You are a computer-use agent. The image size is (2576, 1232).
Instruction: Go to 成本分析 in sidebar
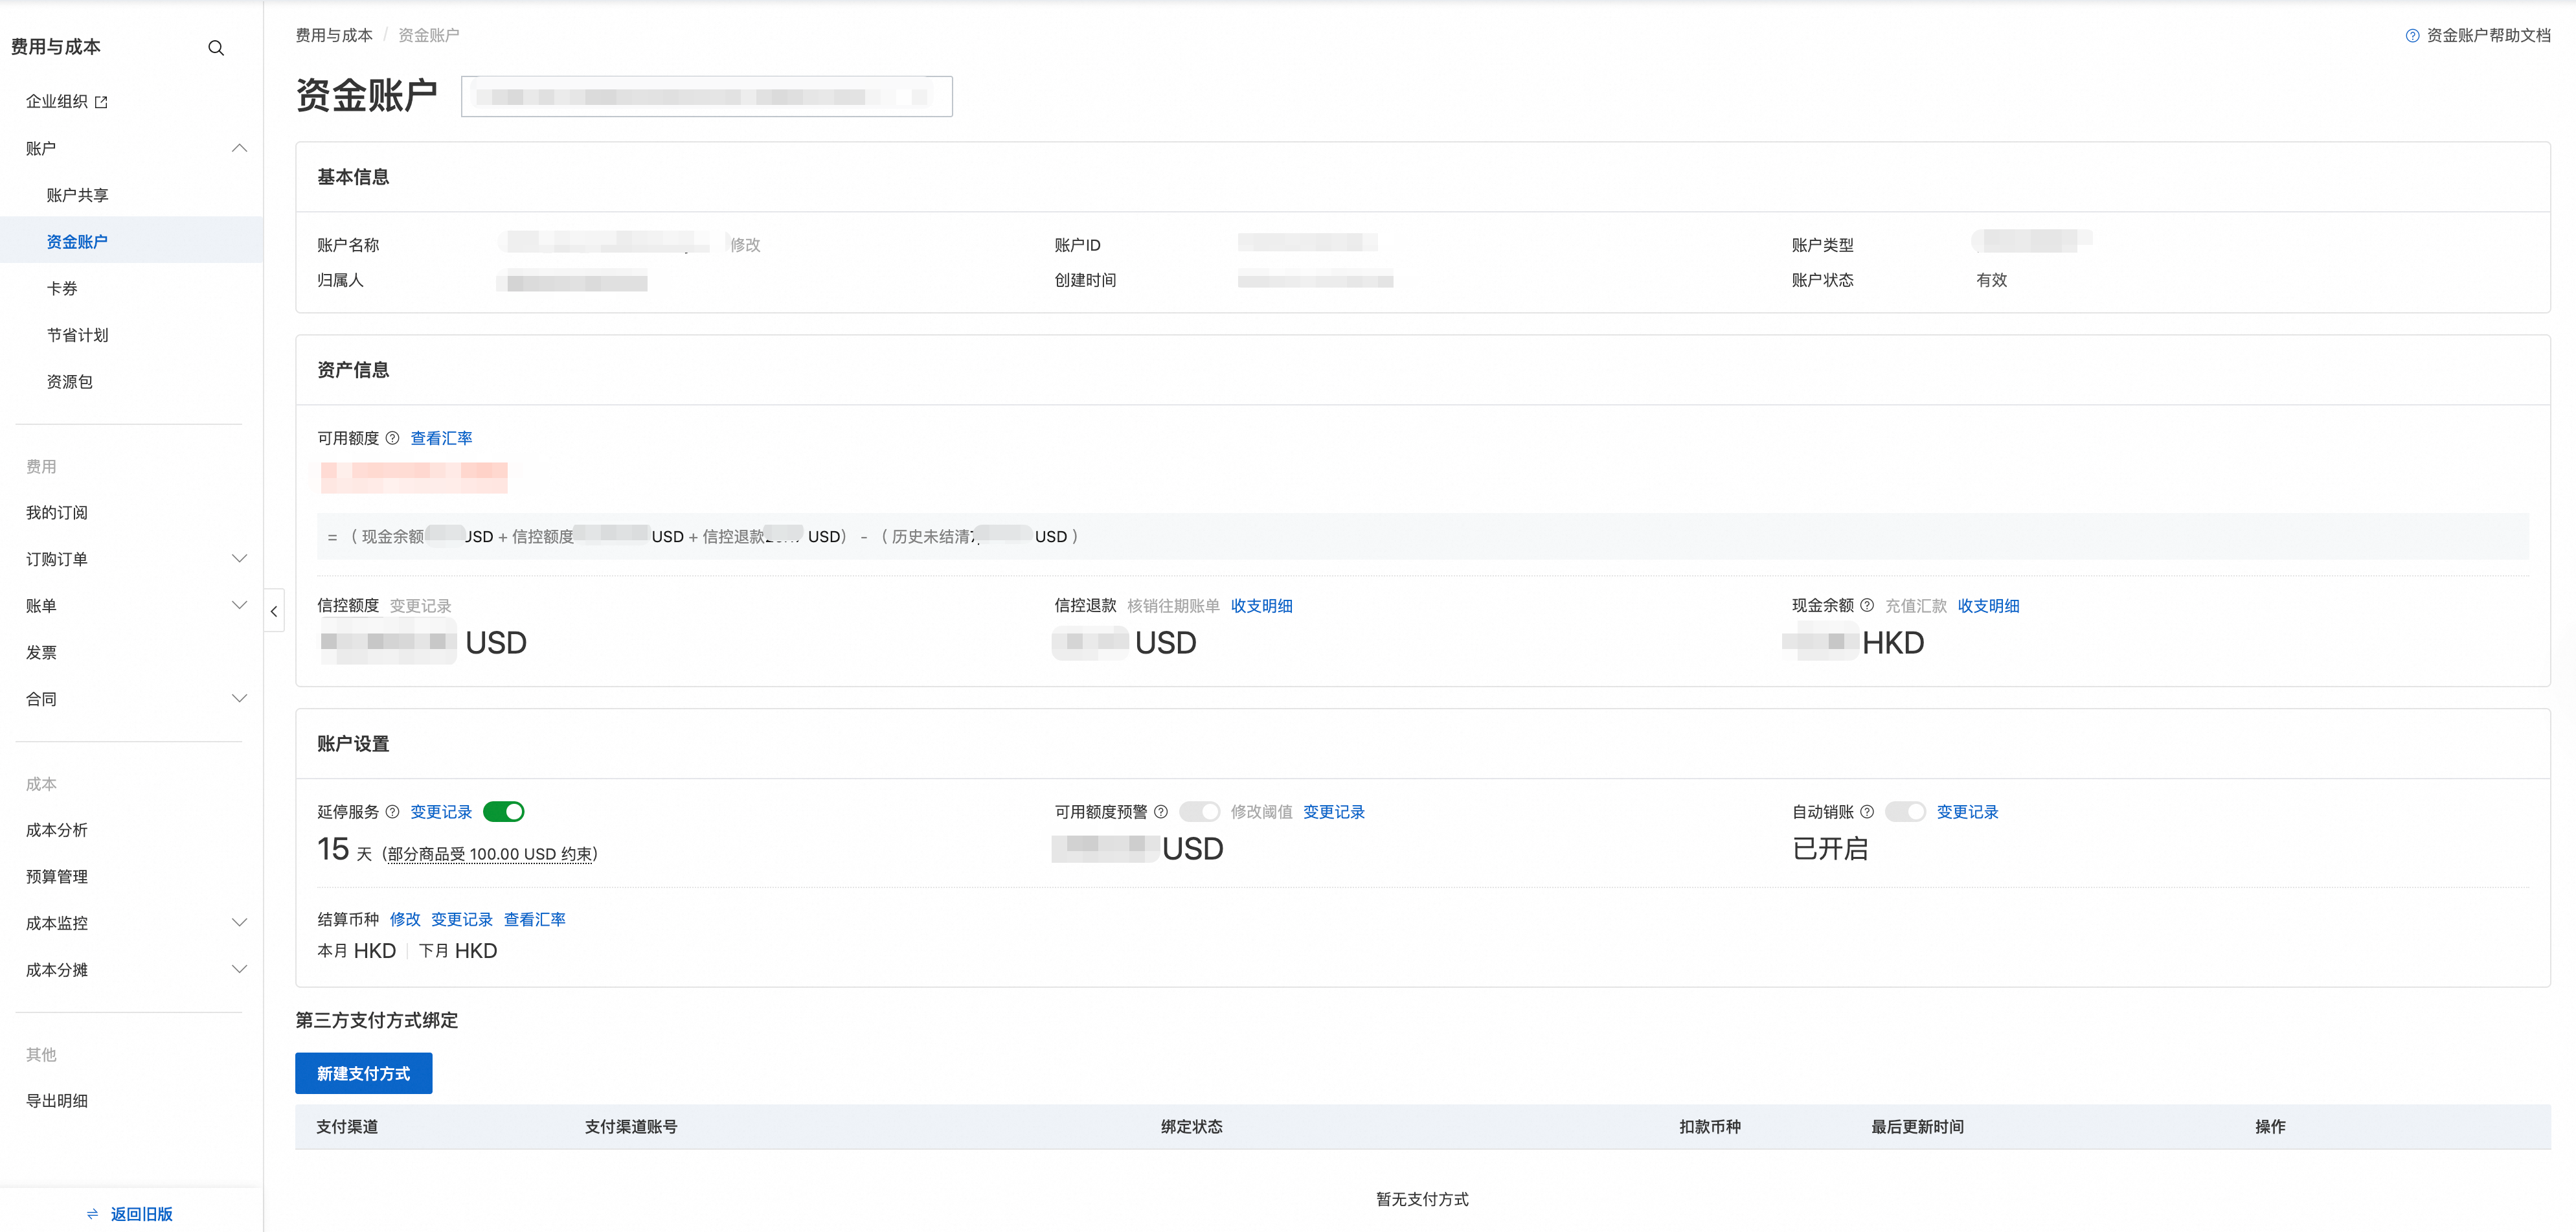click(57, 830)
